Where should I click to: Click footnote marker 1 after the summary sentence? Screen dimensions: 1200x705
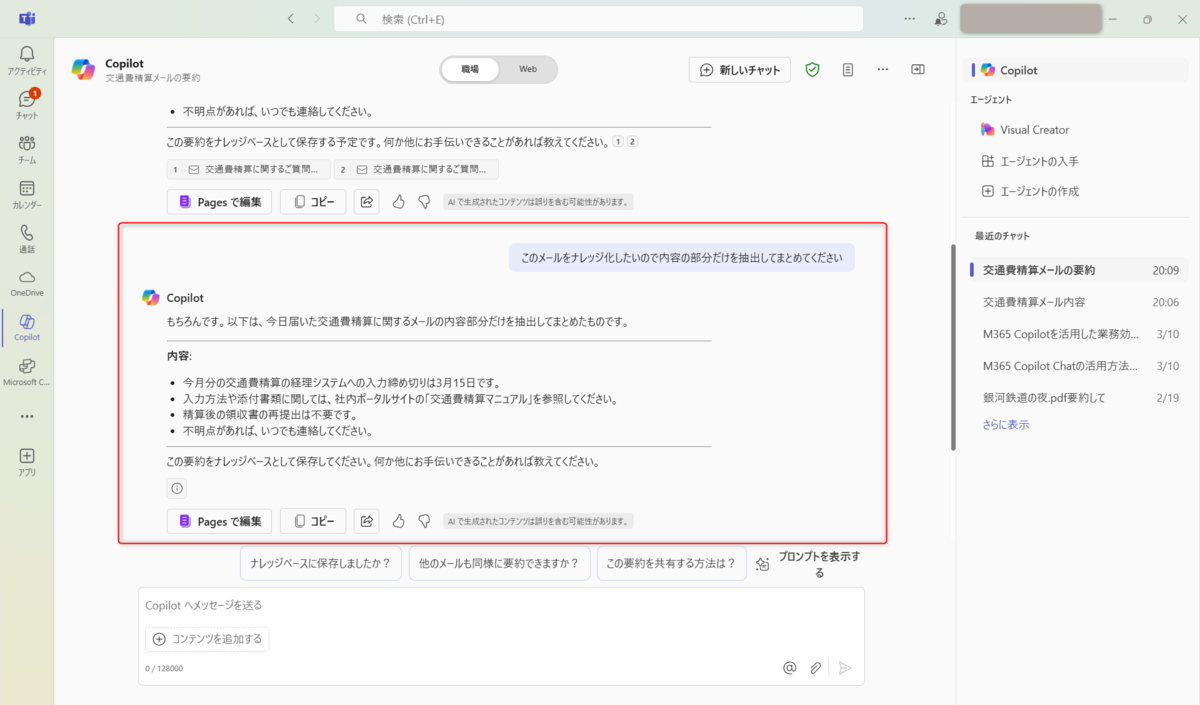[619, 142]
